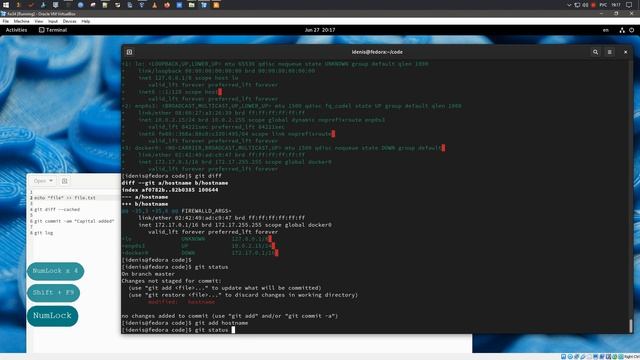Click the VirtualBox hard disk status icon
Viewport: 640px width, 360px height.
click(x=564, y=357)
